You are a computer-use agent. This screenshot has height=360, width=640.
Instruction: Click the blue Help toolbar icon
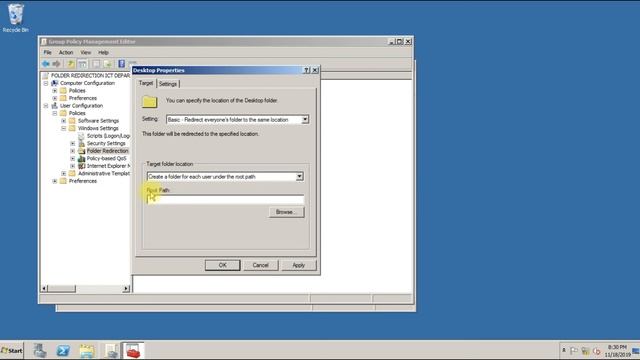122,64
